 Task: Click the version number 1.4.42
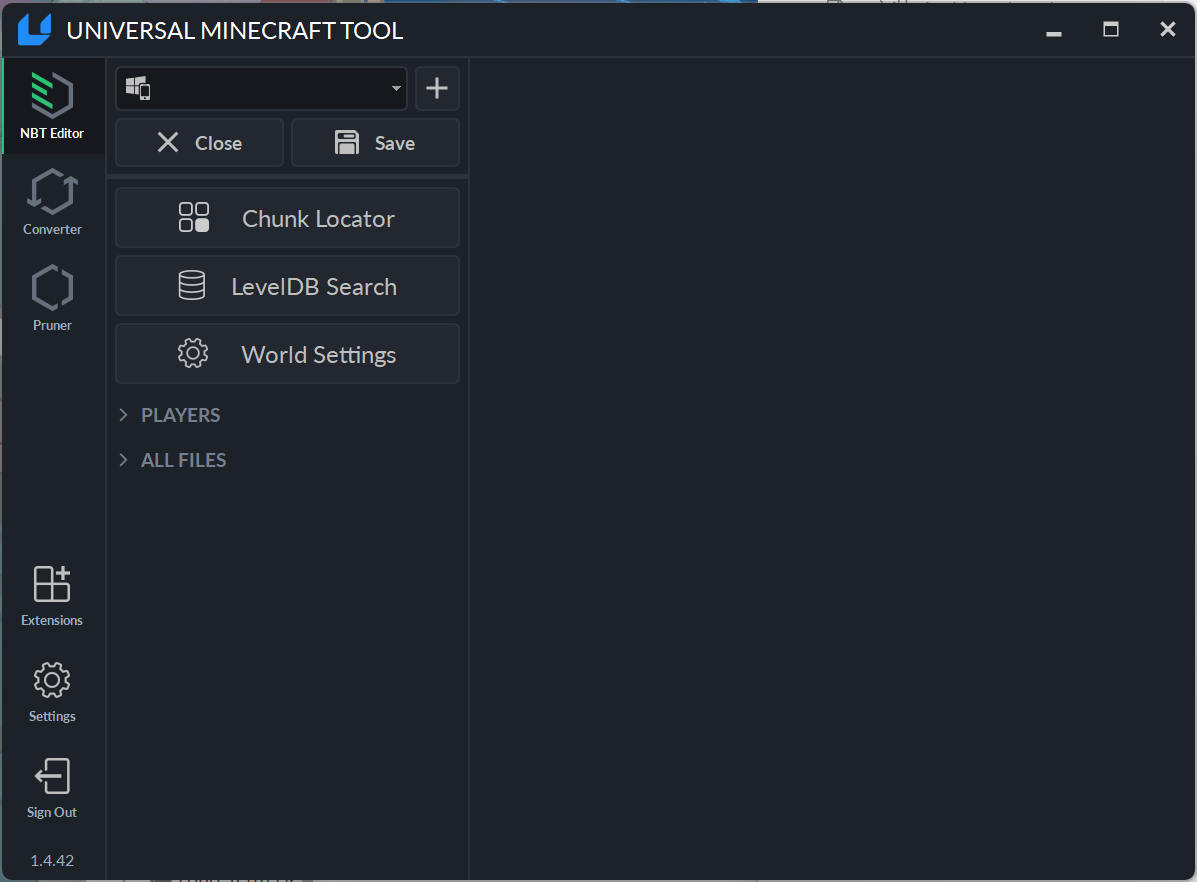pos(52,861)
